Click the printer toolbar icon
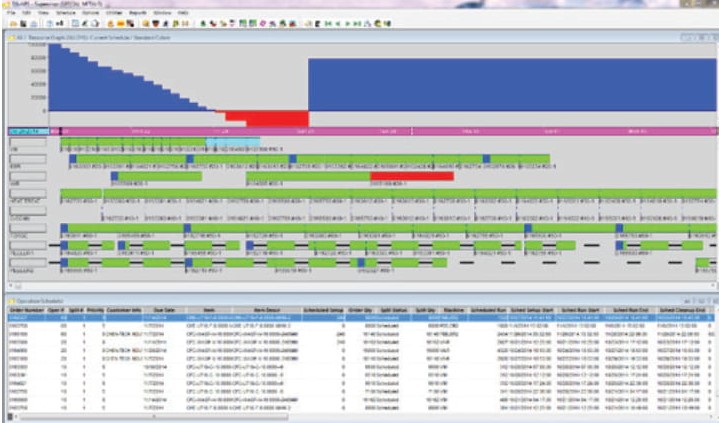This screenshot has width=719, height=423. (33, 23)
